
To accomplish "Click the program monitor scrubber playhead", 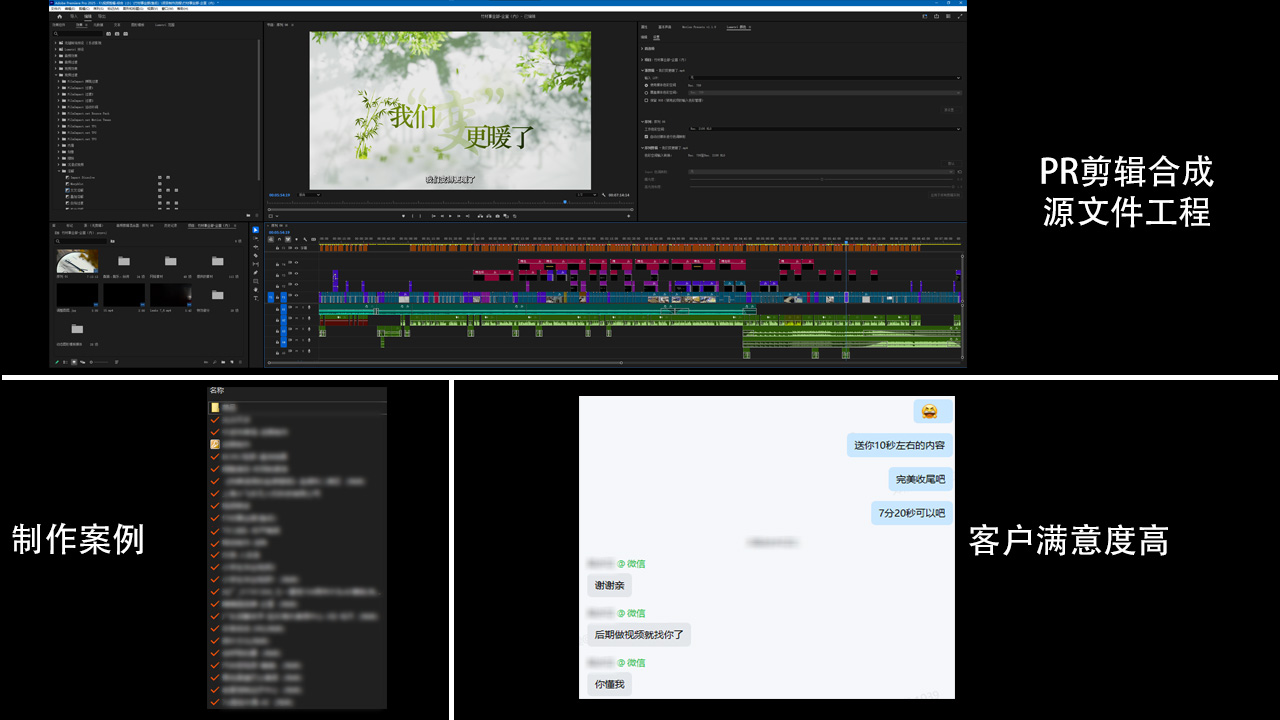I will 565,201.
